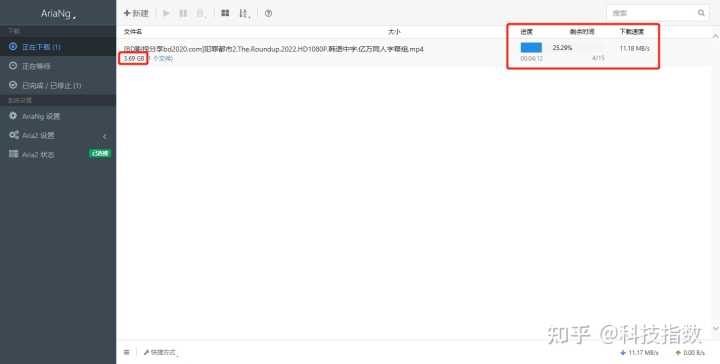Click into the search input field

point(651,13)
